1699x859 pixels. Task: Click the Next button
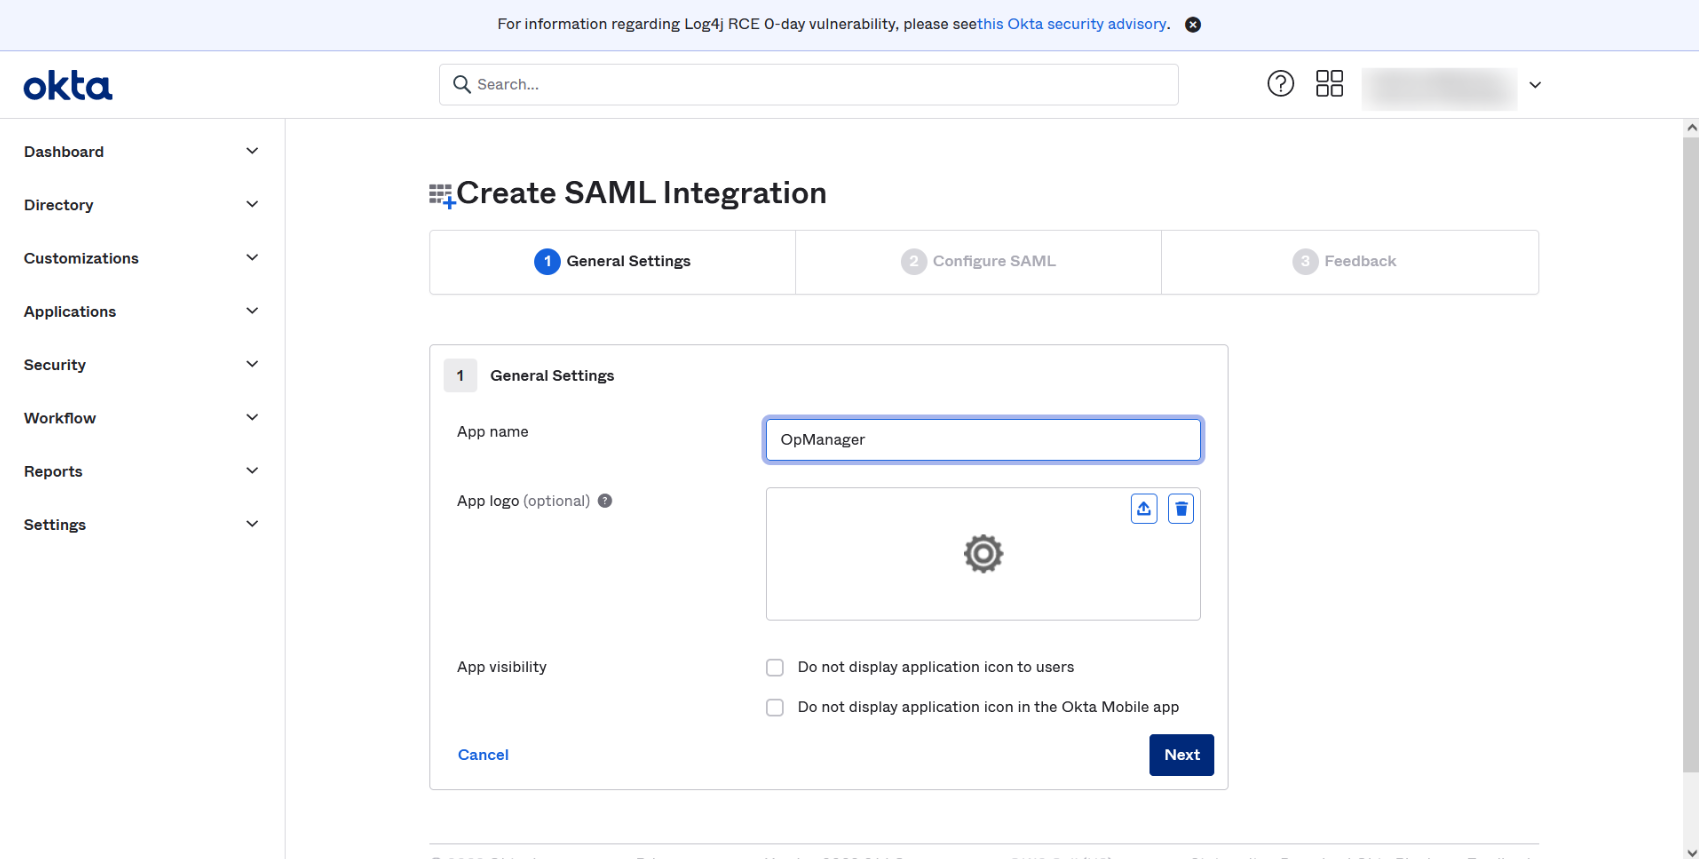tap(1181, 755)
